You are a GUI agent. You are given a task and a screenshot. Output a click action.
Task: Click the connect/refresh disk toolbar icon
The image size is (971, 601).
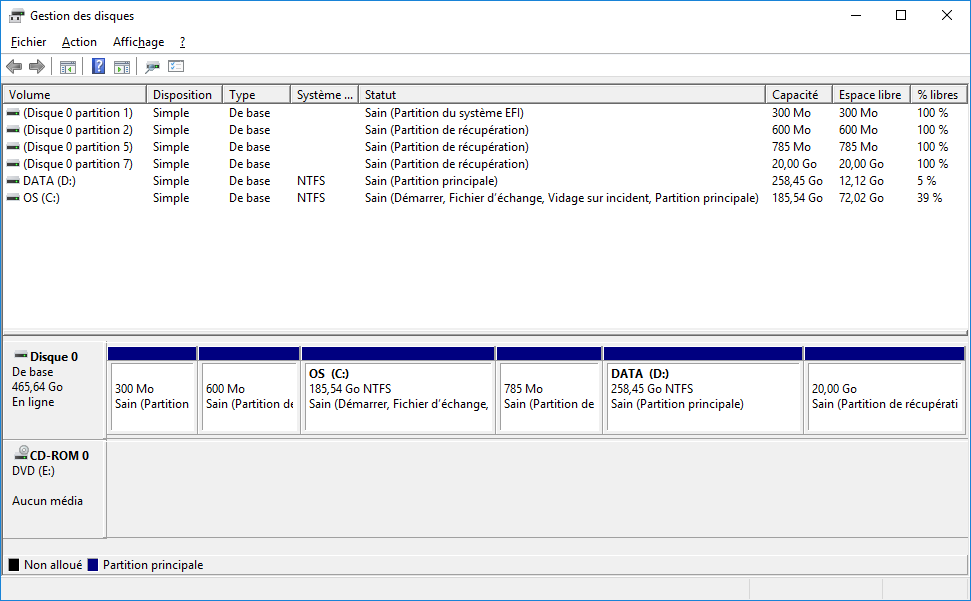click(x=152, y=67)
